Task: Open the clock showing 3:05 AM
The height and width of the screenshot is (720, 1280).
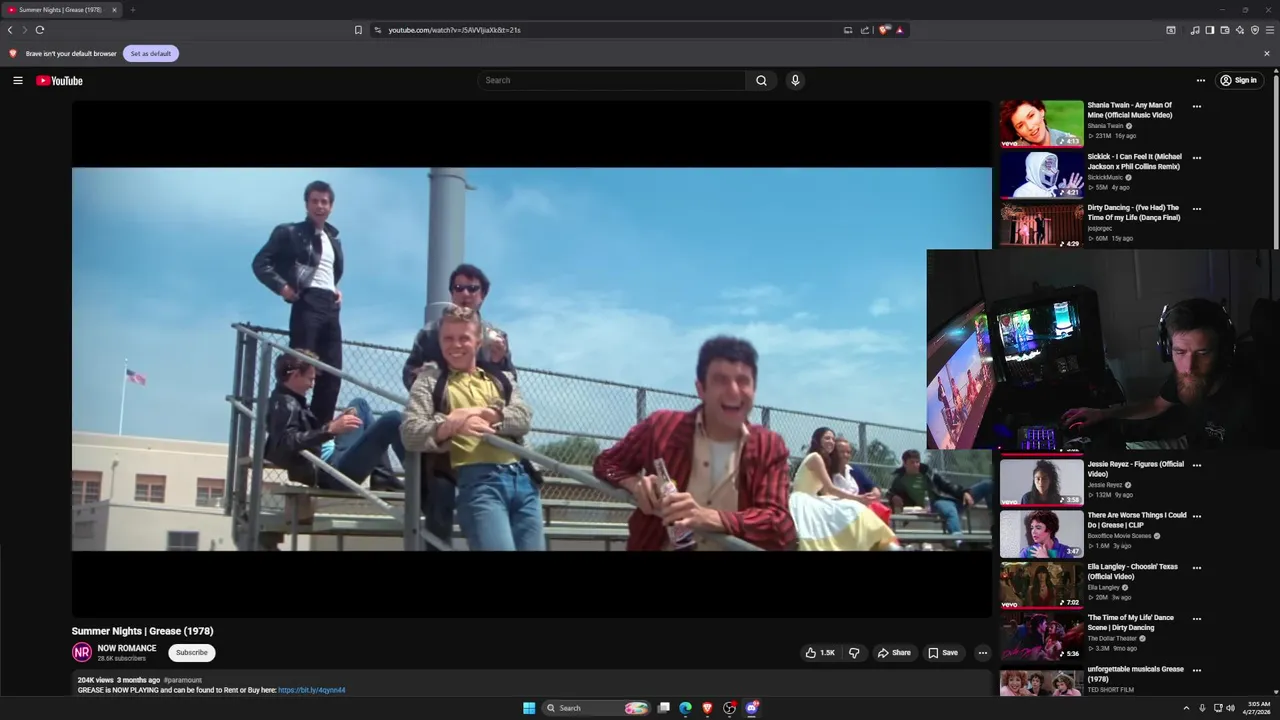Action: click(1258, 708)
